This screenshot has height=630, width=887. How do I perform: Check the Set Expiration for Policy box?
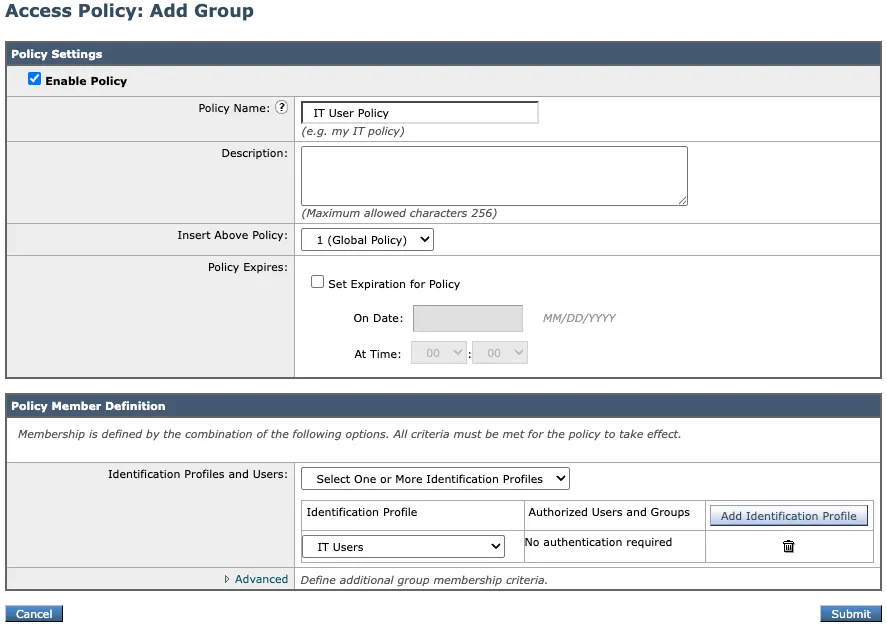[318, 283]
